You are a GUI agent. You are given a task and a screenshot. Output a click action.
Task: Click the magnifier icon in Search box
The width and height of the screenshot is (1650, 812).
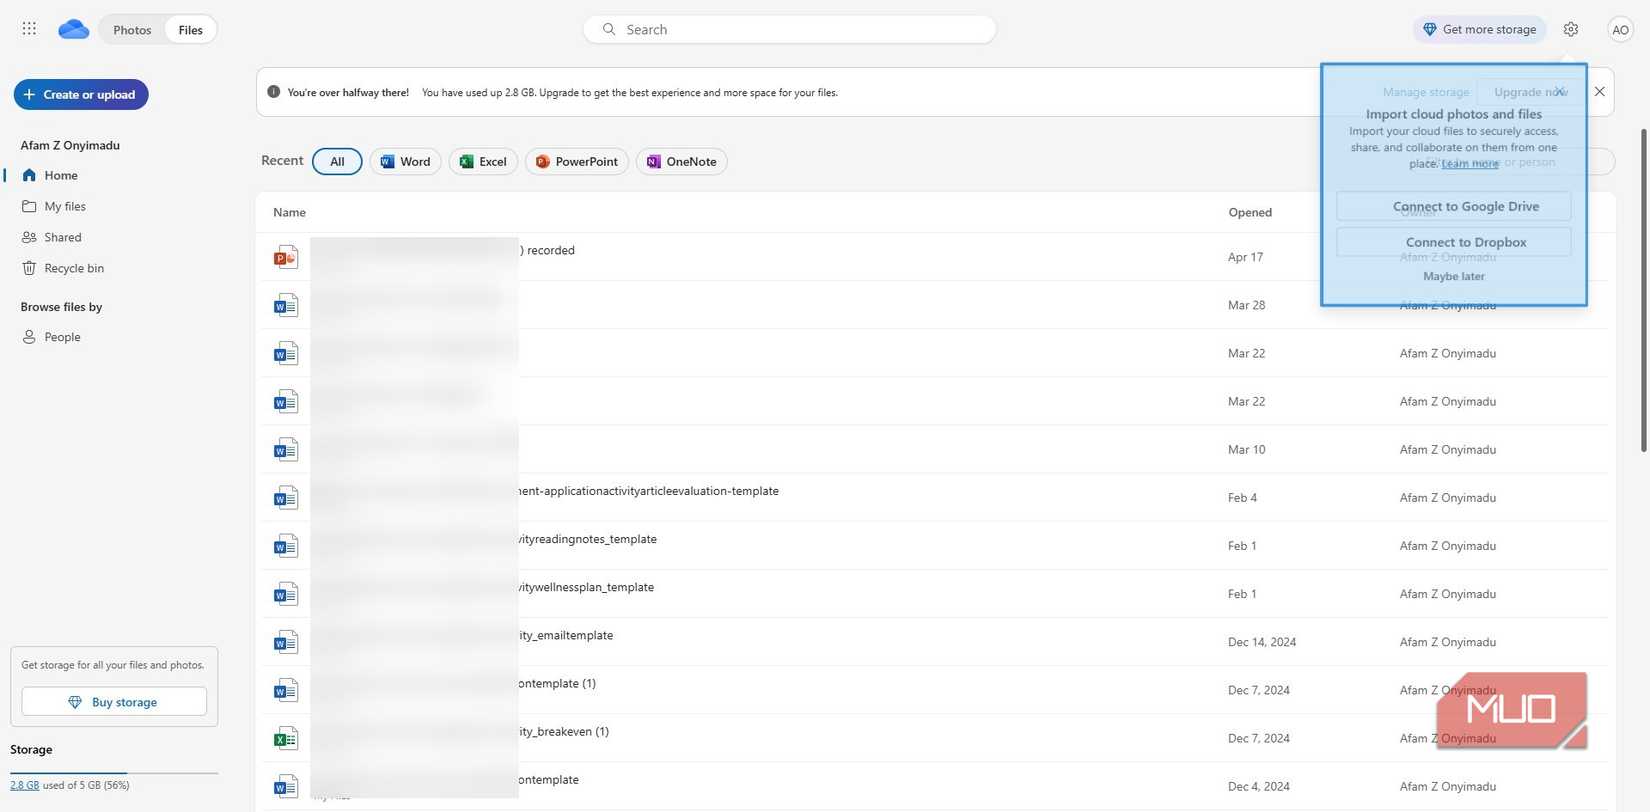[x=608, y=29]
